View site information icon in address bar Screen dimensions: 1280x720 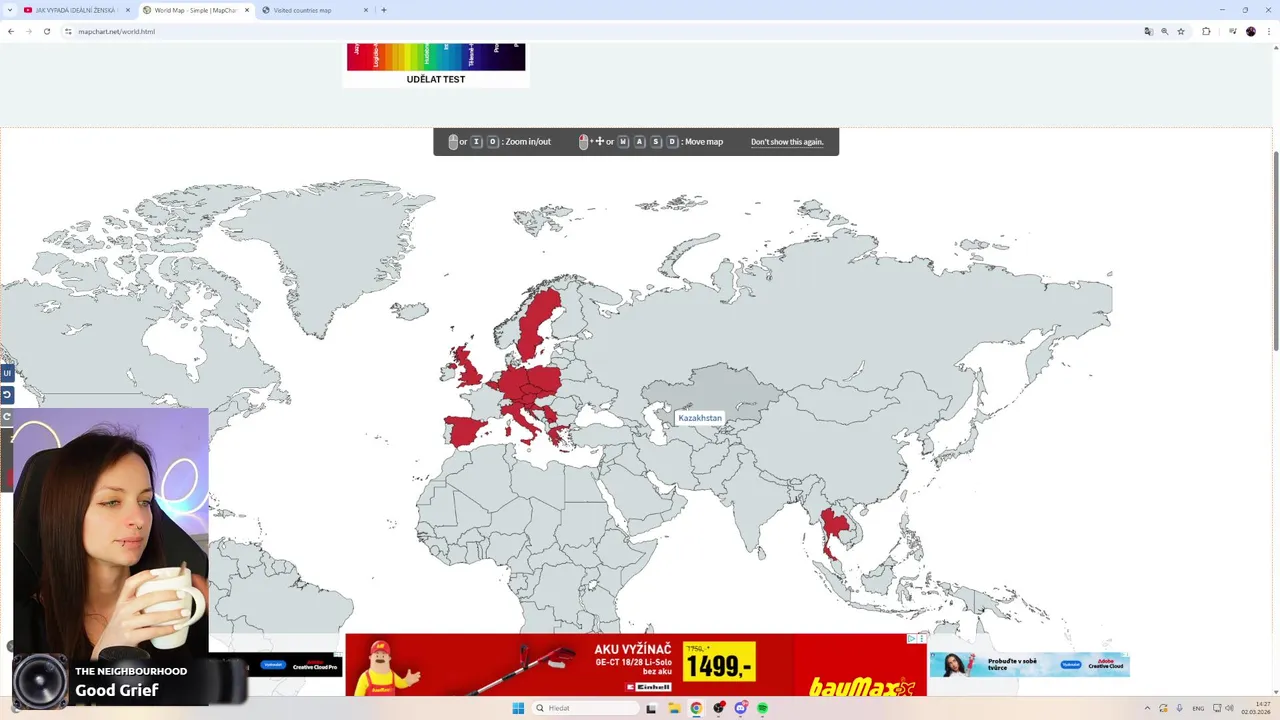69,31
